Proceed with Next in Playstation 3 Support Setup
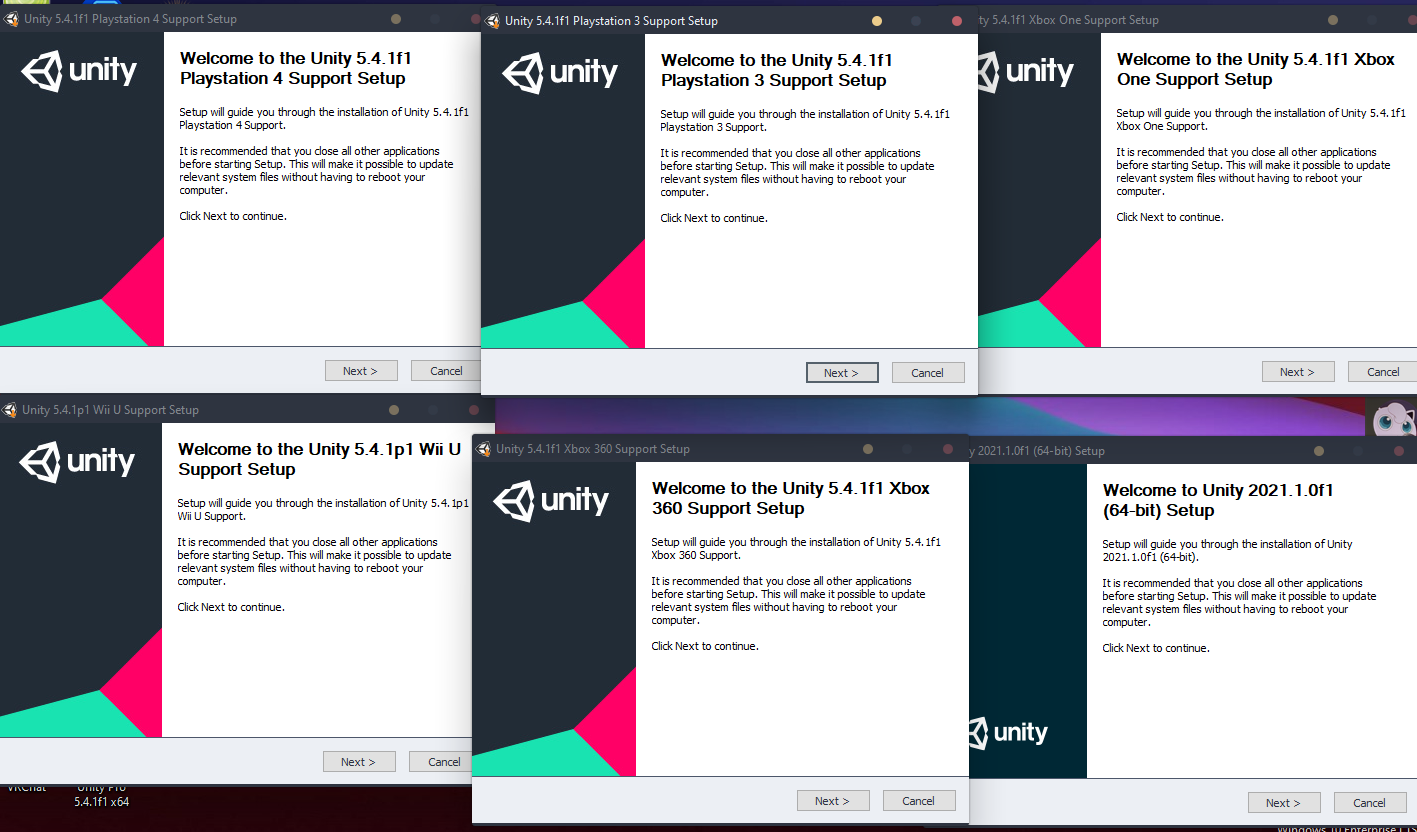1417x832 pixels. click(842, 373)
